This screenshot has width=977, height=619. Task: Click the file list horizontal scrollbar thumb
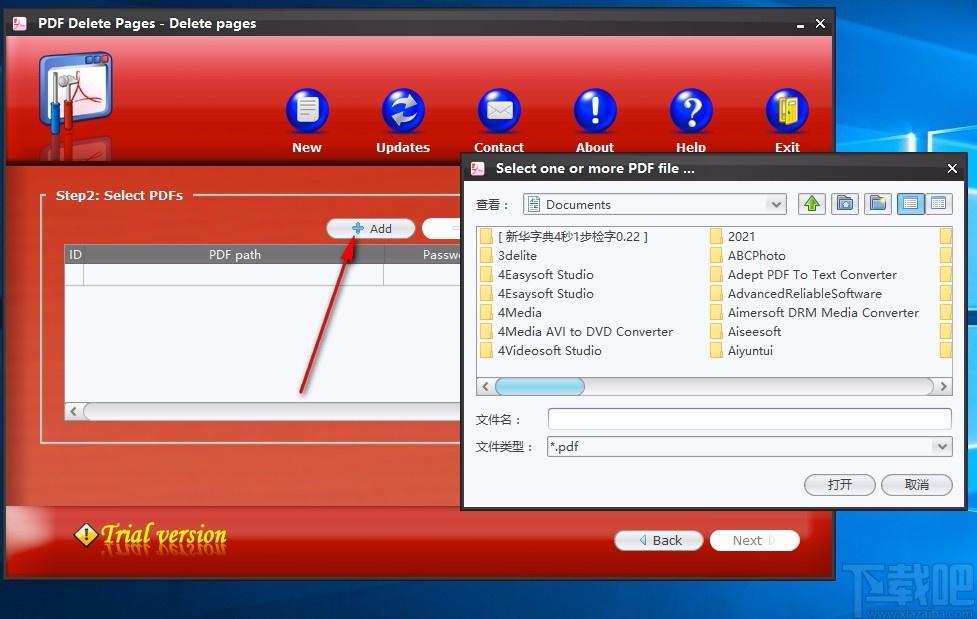pyautogui.click(x=540, y=386)
